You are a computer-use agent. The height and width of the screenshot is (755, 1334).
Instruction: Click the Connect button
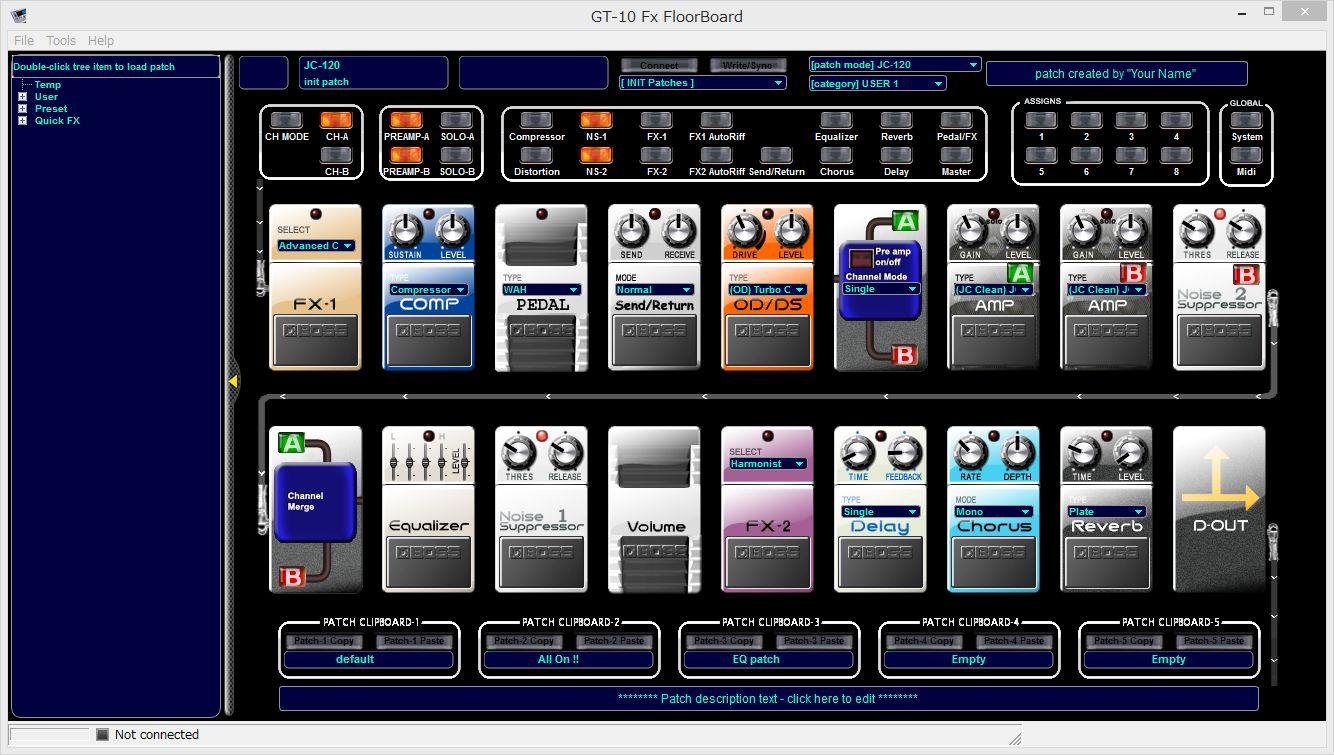point(659,65)
